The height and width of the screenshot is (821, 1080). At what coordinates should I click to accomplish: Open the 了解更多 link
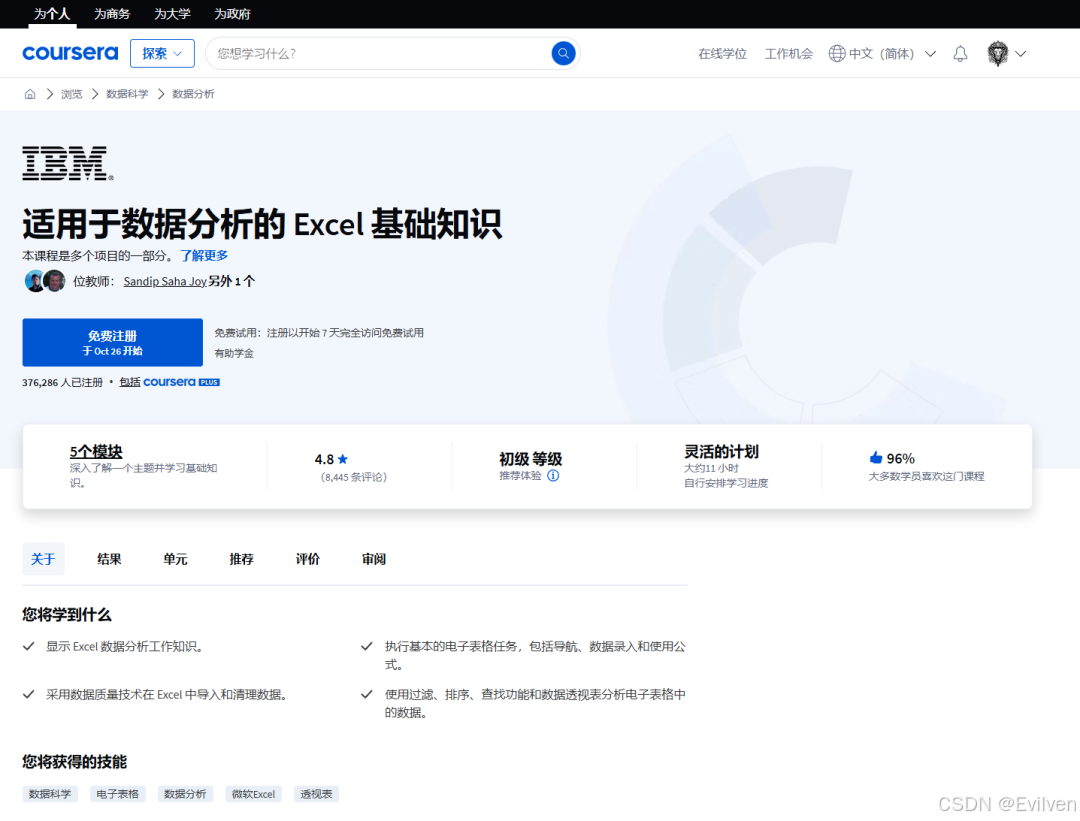coord(204,256)
